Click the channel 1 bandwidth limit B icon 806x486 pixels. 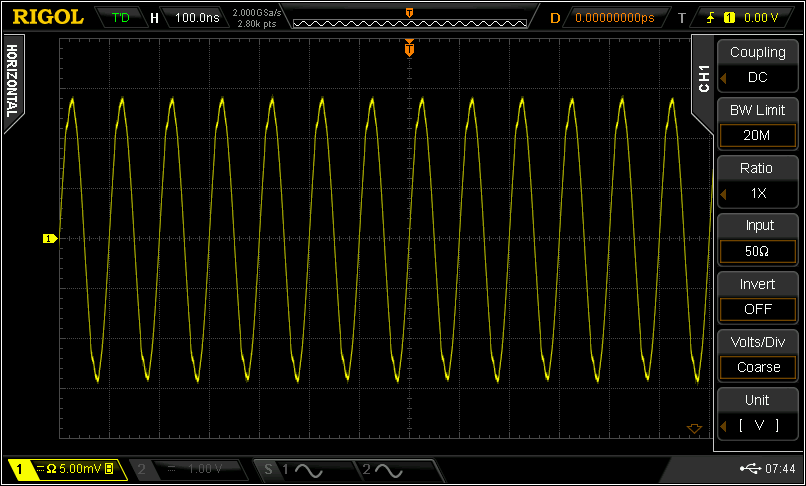pos(108,469)
